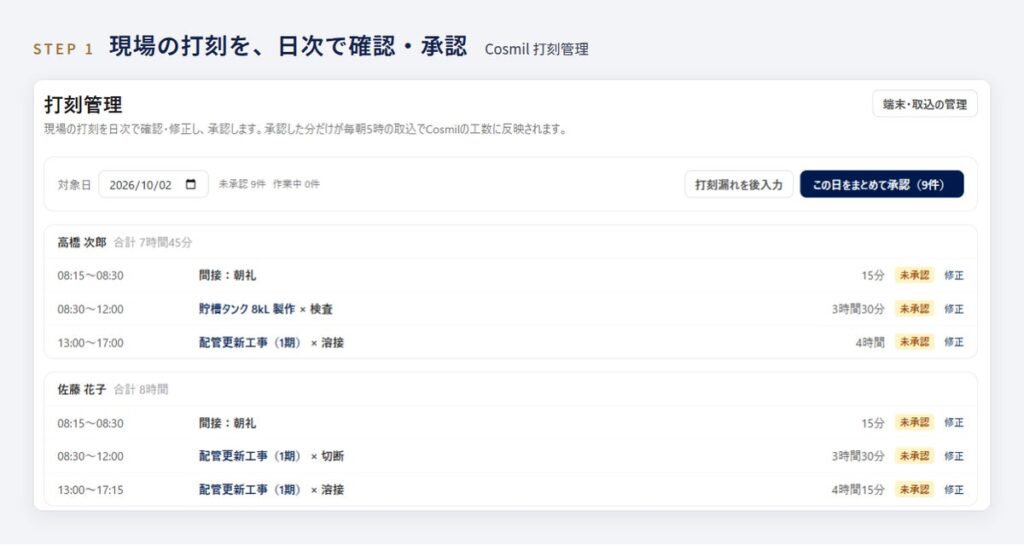Approve all with この日をまとめて承認（9件）
Screen dimensions: 1024x545
pos(882,184)
